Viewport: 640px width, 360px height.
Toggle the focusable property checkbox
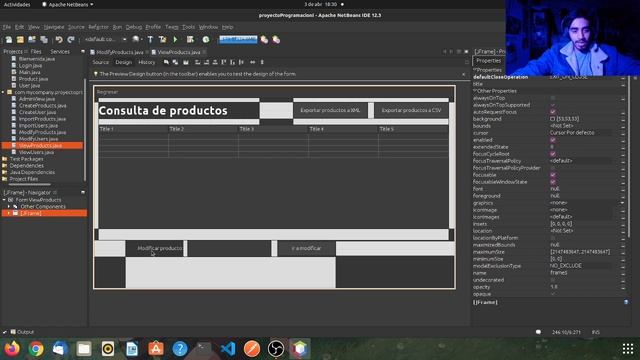(553, 175)
